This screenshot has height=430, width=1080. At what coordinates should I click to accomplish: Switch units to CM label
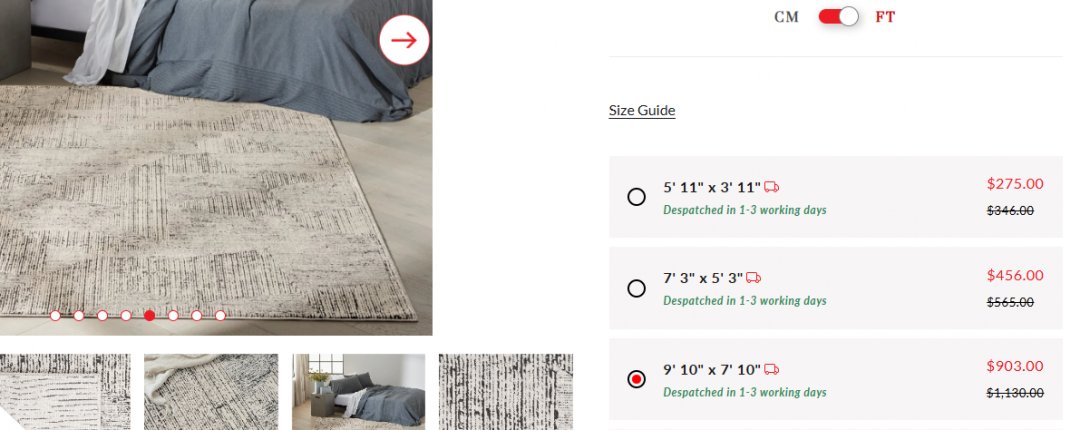point(787,17)
